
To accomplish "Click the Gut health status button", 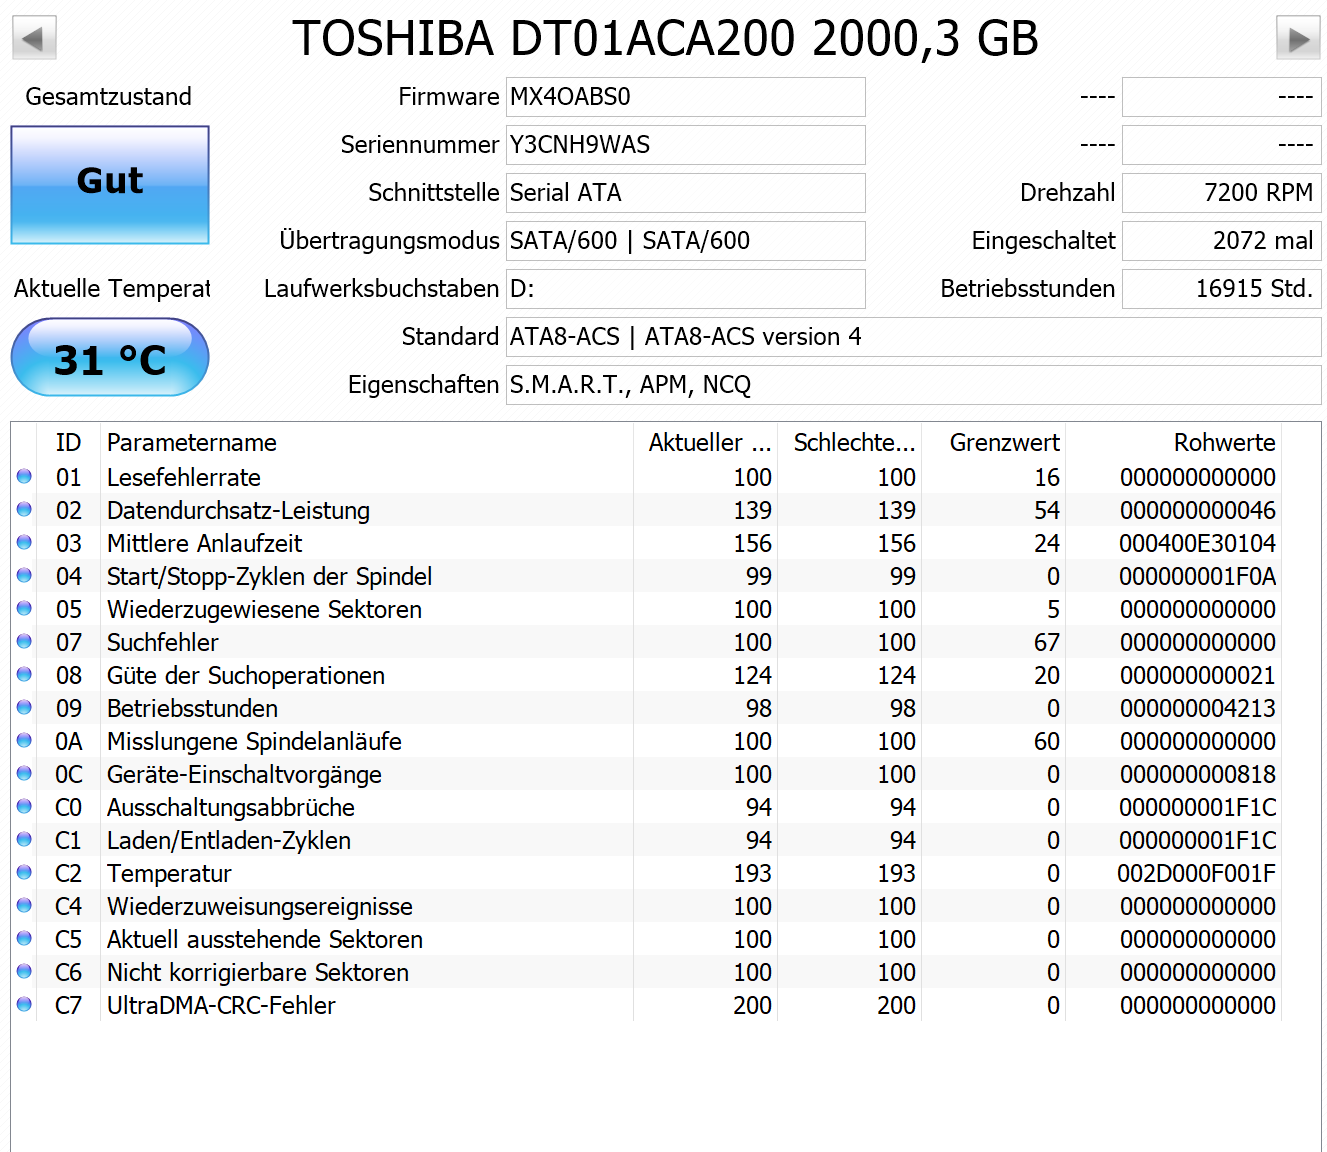I will click(x=110, y=184).
